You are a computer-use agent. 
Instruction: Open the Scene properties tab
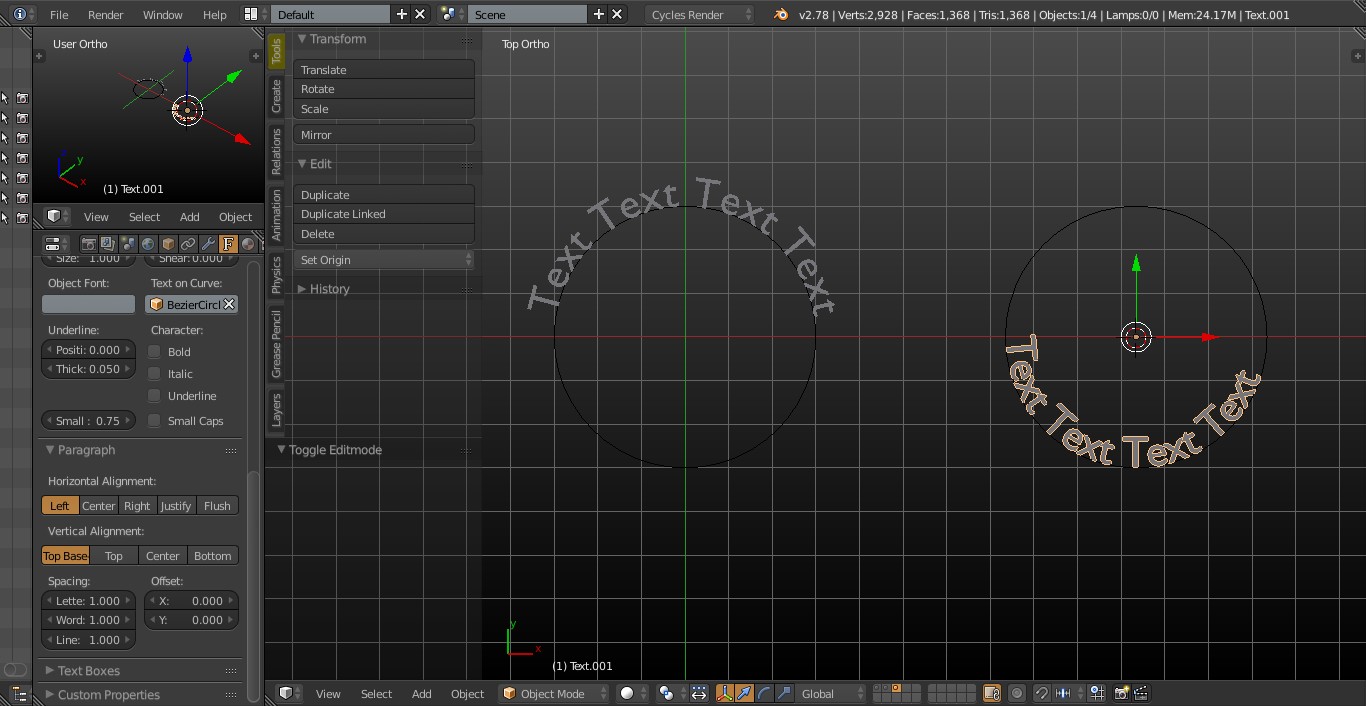(128, 243)
